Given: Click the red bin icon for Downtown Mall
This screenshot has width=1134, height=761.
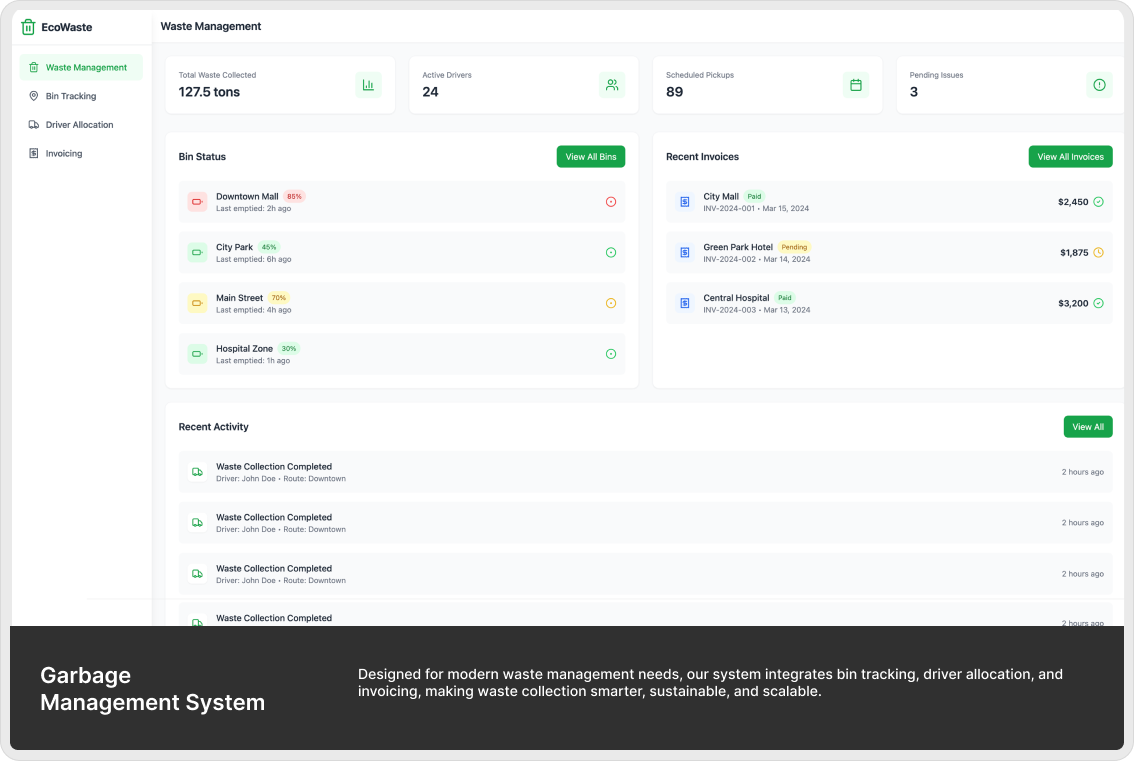Looking at the screenshot, I should coord(197,202).
